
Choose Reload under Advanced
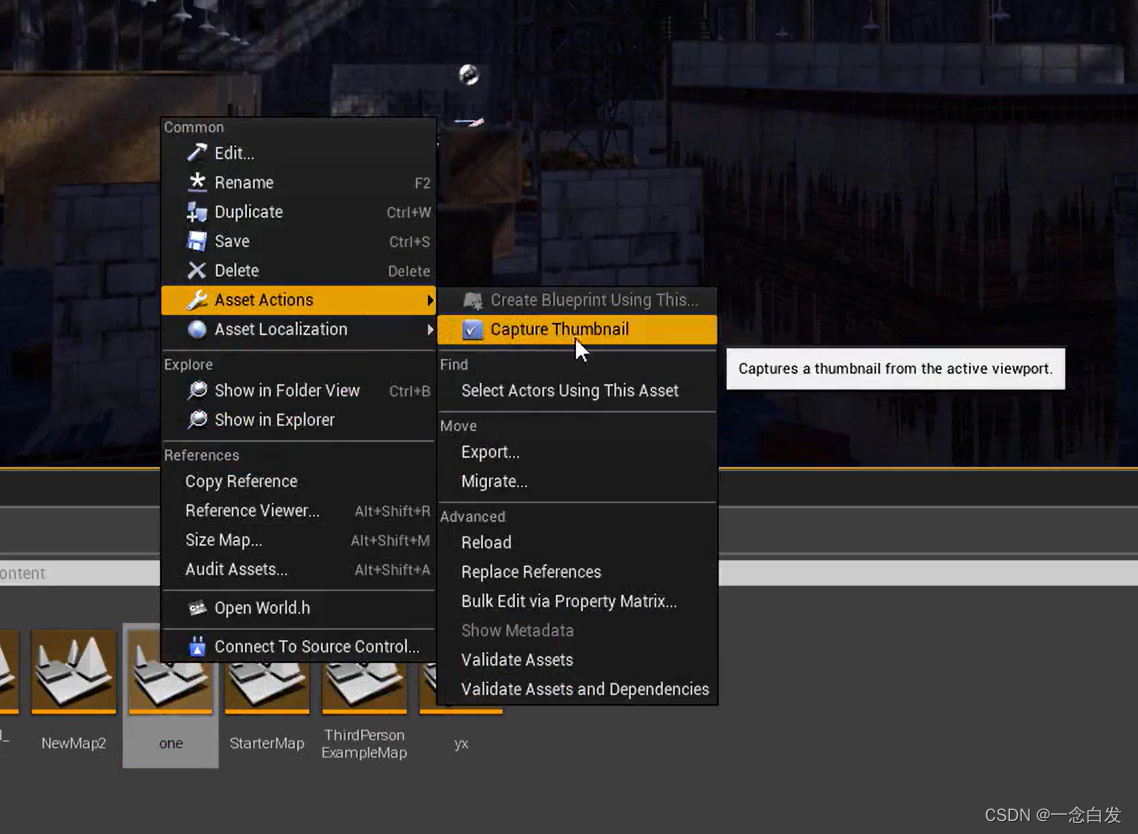(x=577, y=542)
